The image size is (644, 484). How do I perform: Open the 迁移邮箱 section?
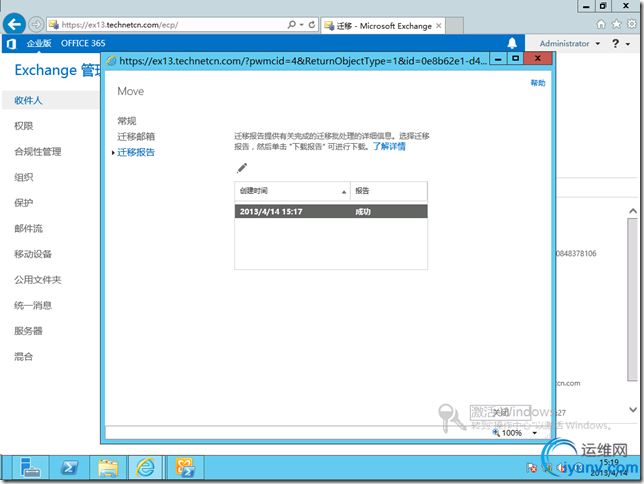click(x=136, y=136)
